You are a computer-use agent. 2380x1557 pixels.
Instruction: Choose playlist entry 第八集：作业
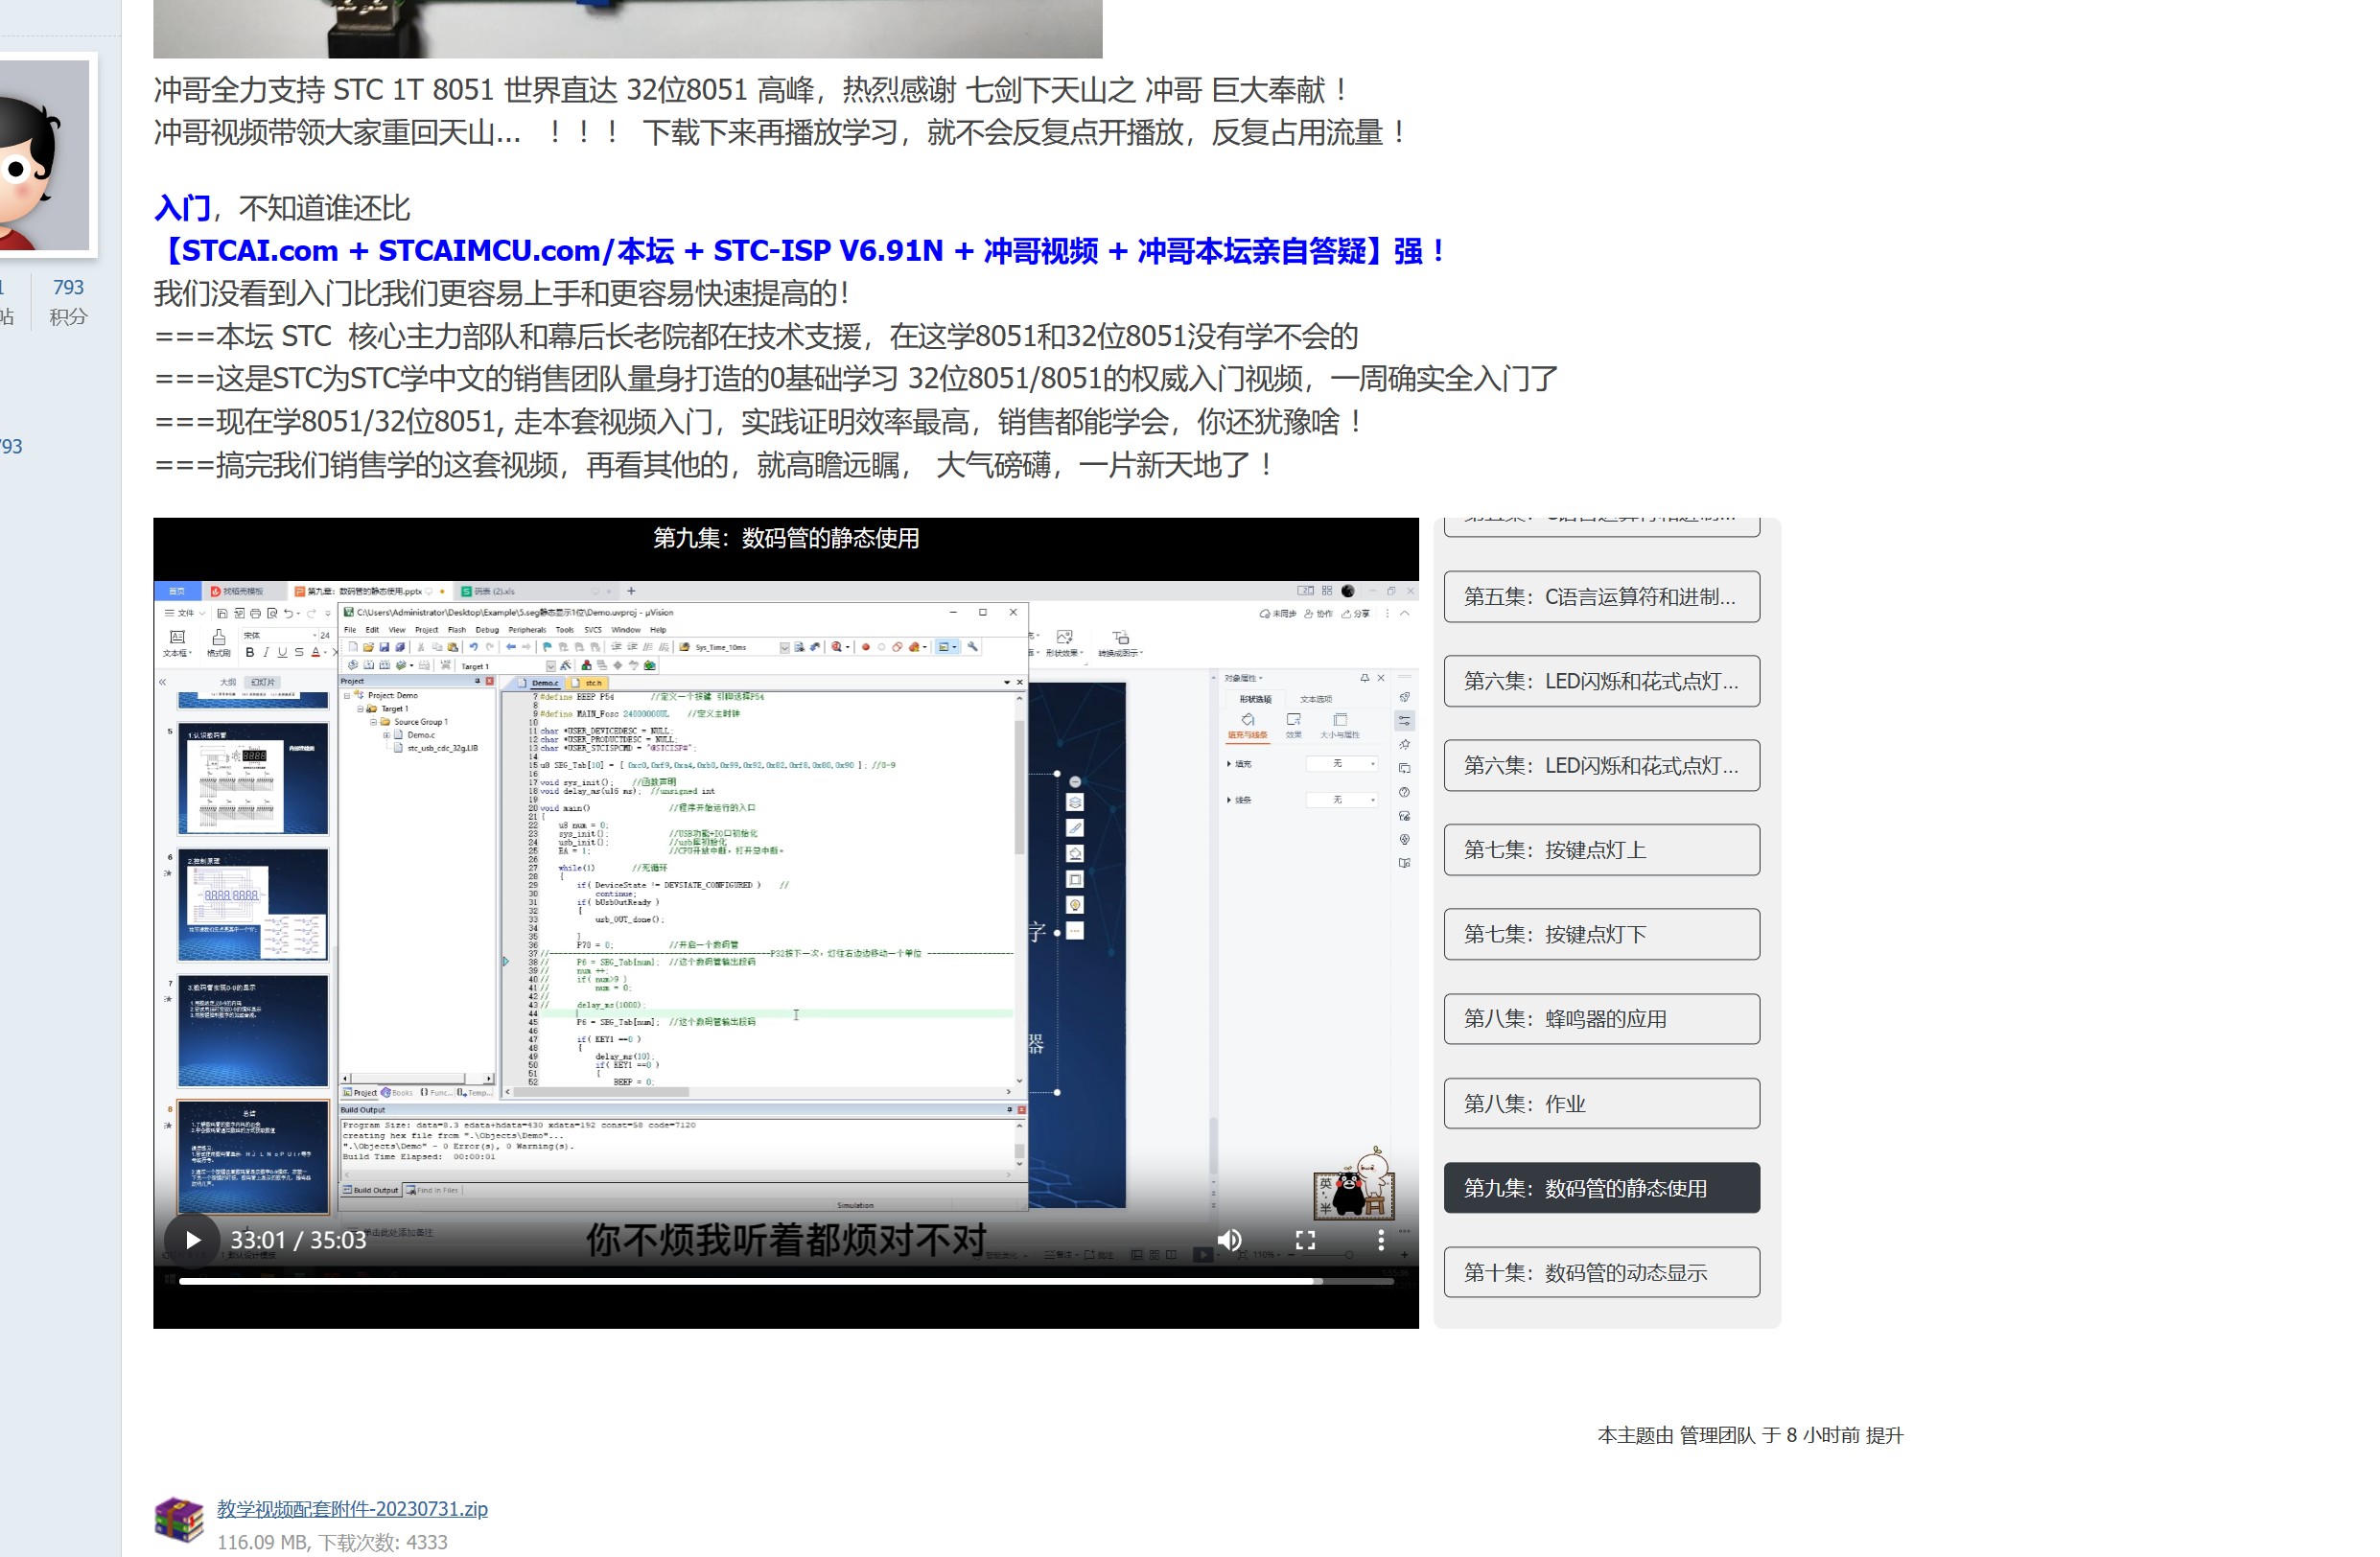pos(1601,1104)
